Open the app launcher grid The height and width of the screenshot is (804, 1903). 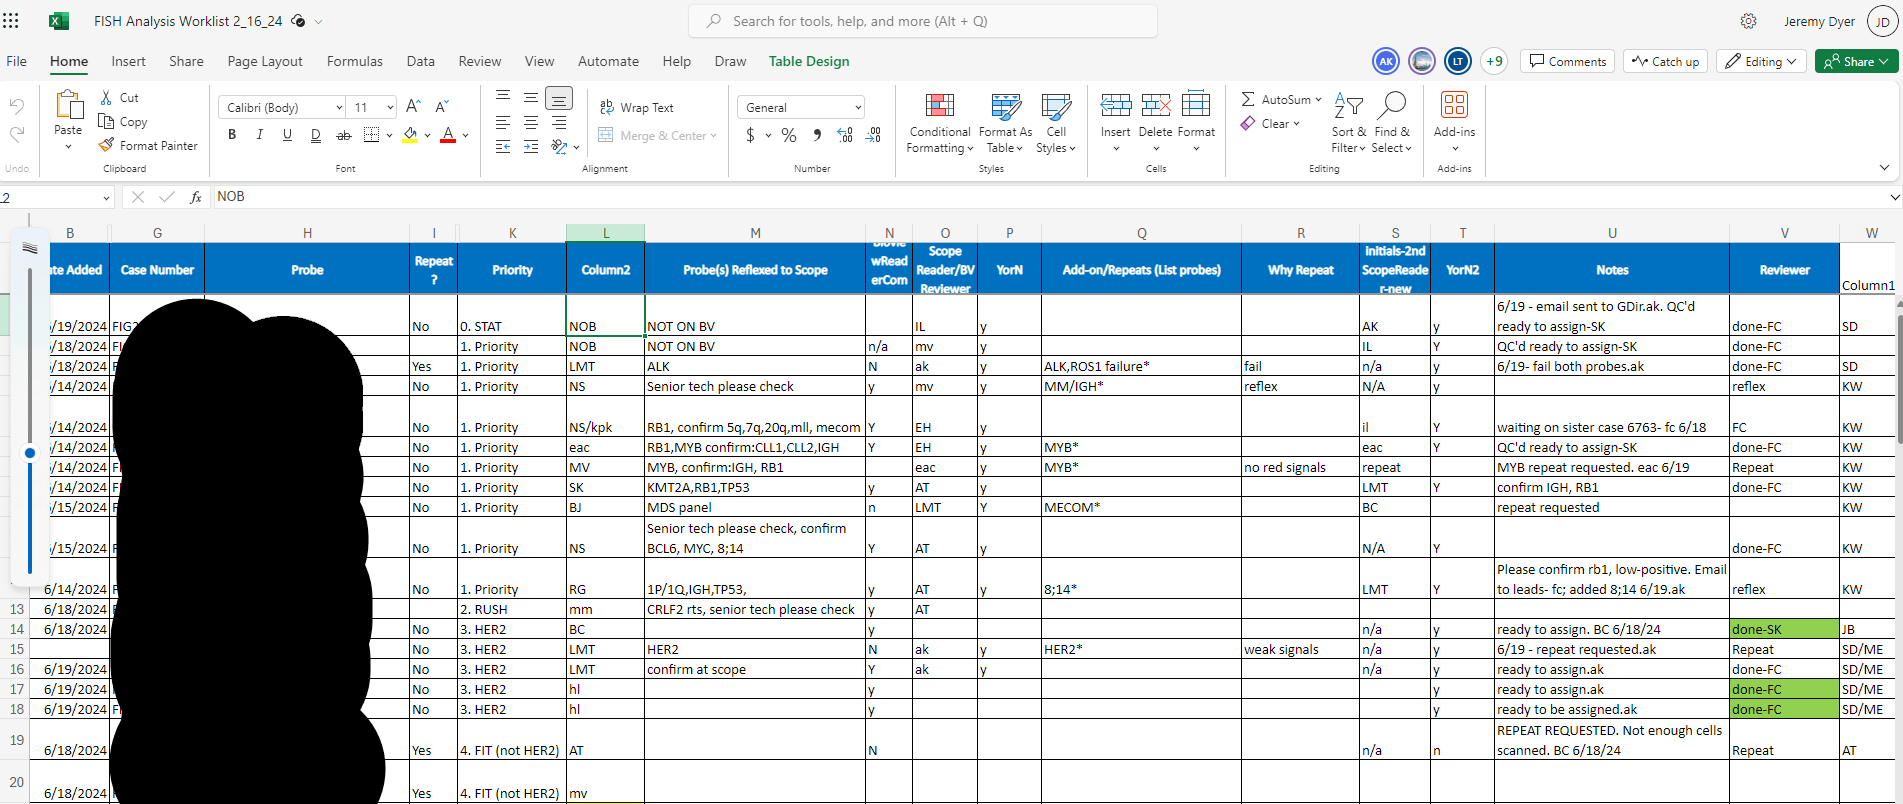[11, 21]
